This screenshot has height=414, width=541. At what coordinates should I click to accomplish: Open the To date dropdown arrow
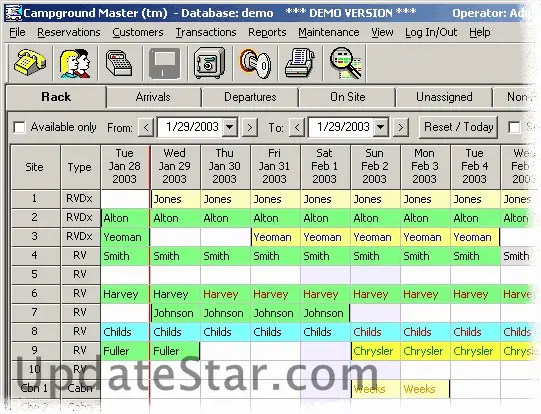[381, 127]
